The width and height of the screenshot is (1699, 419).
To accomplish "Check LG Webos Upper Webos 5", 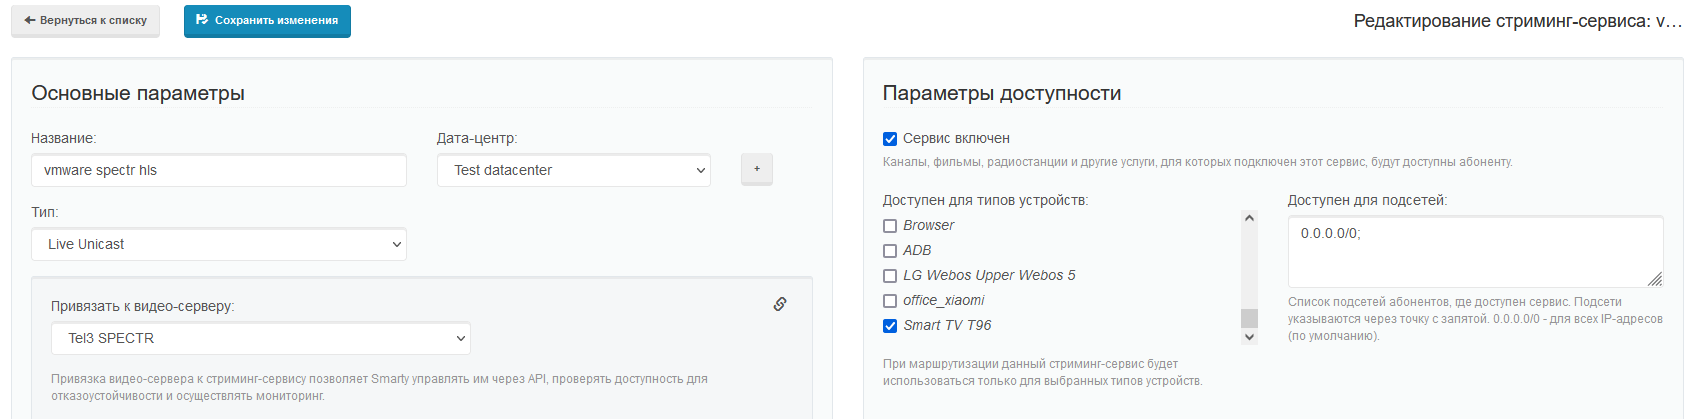I will coord(890,276).
